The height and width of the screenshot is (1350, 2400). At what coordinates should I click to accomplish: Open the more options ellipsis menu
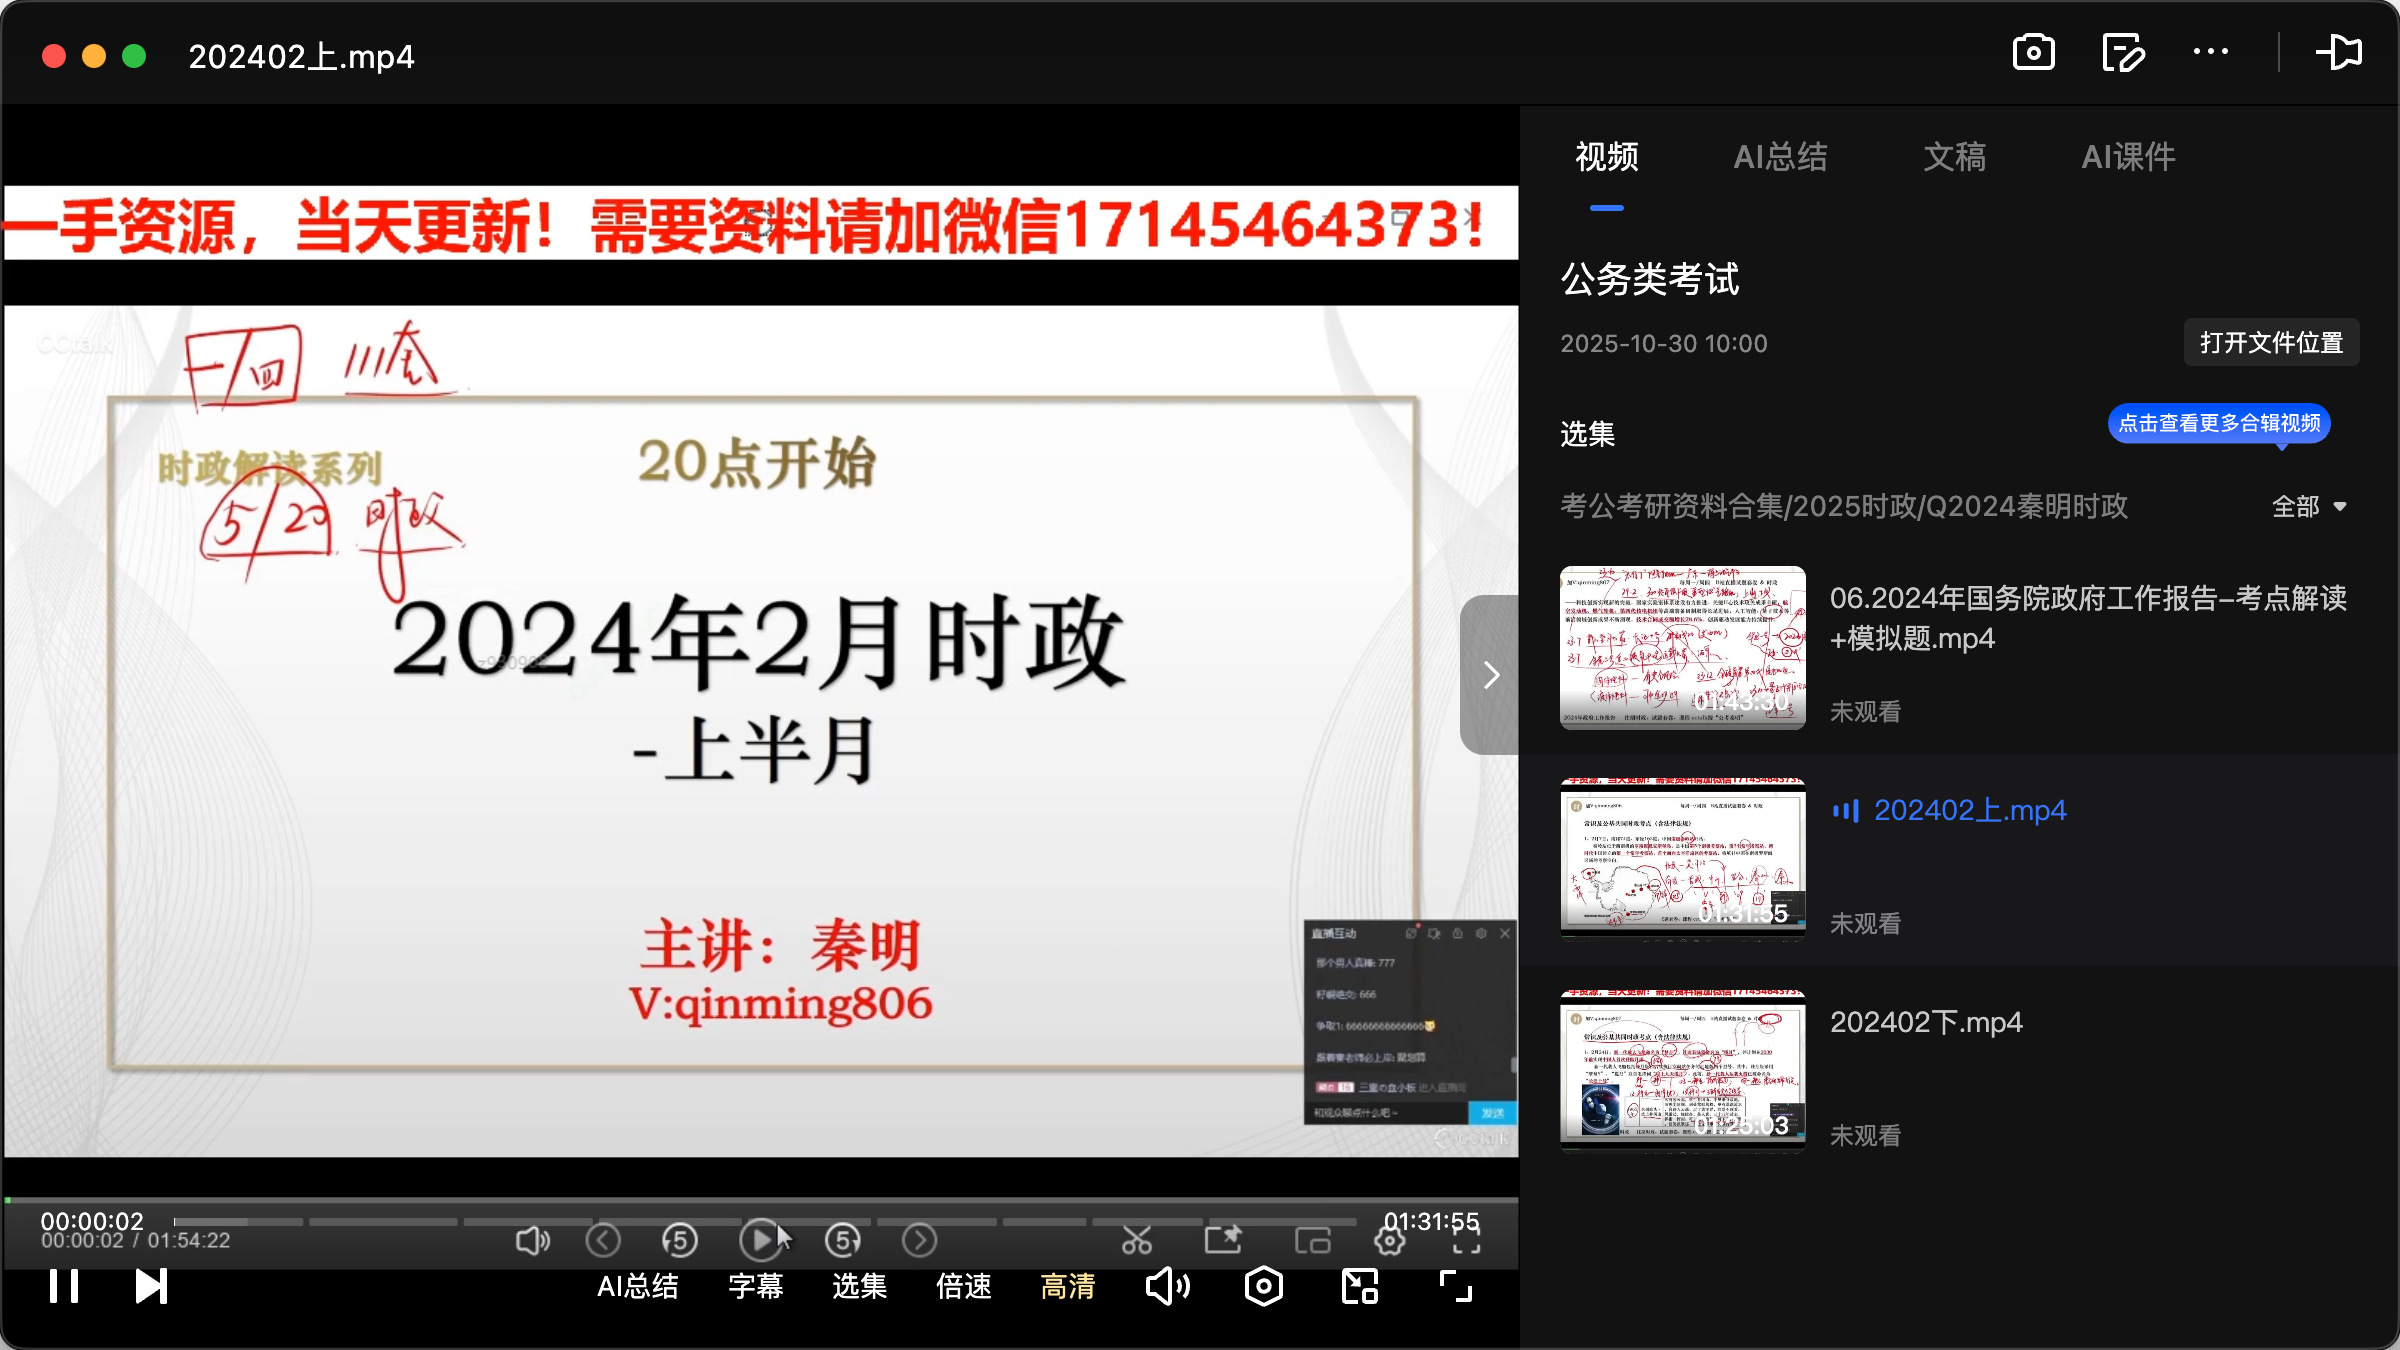point(2212,52)
